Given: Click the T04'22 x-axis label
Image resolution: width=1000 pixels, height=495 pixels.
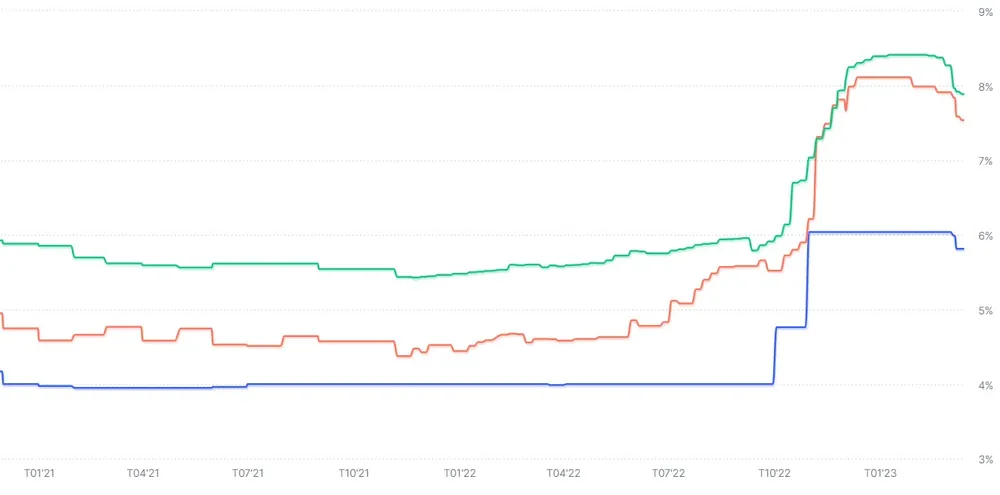Looking at the screenshot, I should tap(563, 472).
